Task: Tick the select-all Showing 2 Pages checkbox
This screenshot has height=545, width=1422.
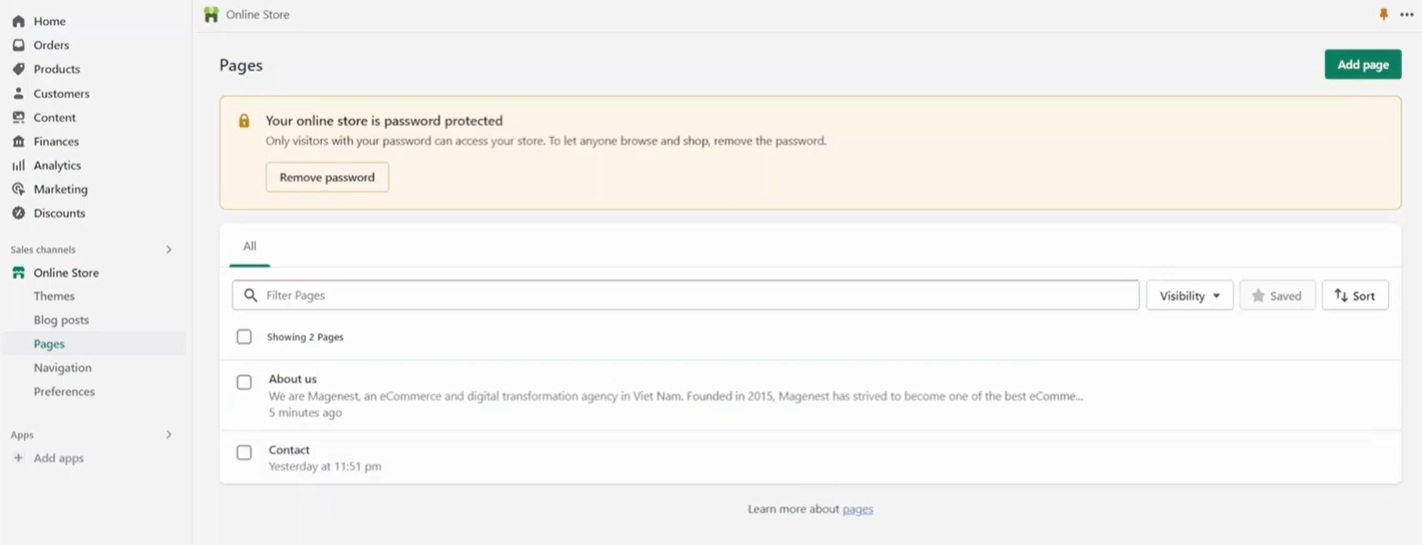Action: tap(244, 337)
